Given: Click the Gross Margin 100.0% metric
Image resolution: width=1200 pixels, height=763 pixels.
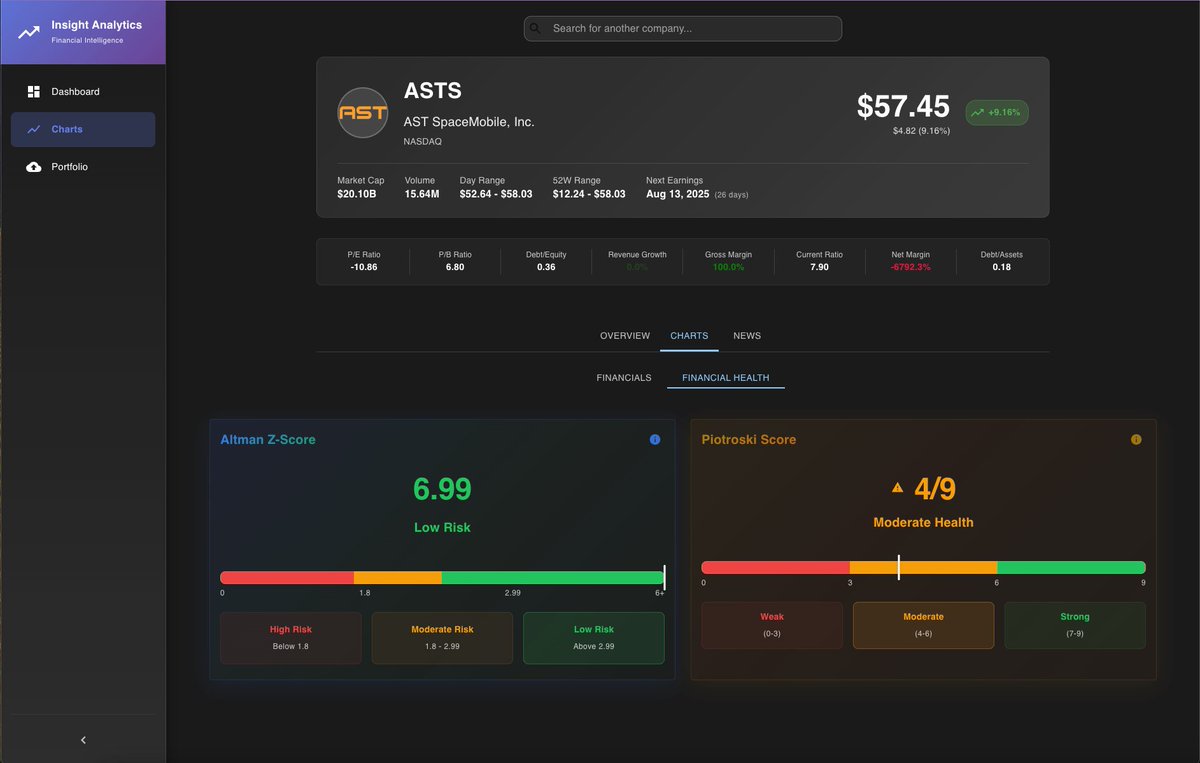Looking at the screenshot, I should point(728,261).
